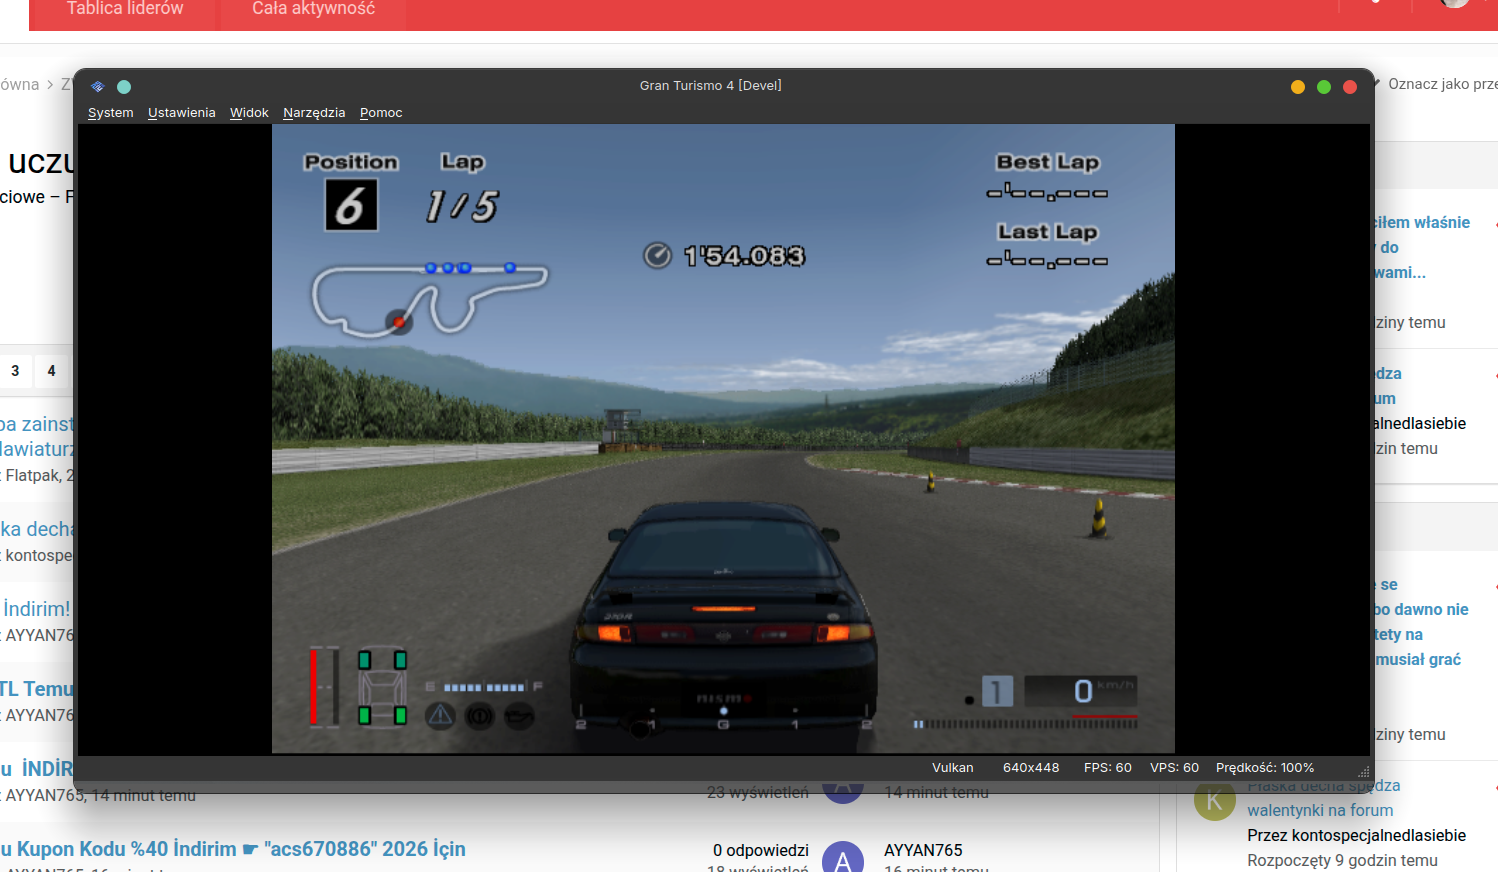Click the green K avatar in the sidebar

(x=1215, y=800)
